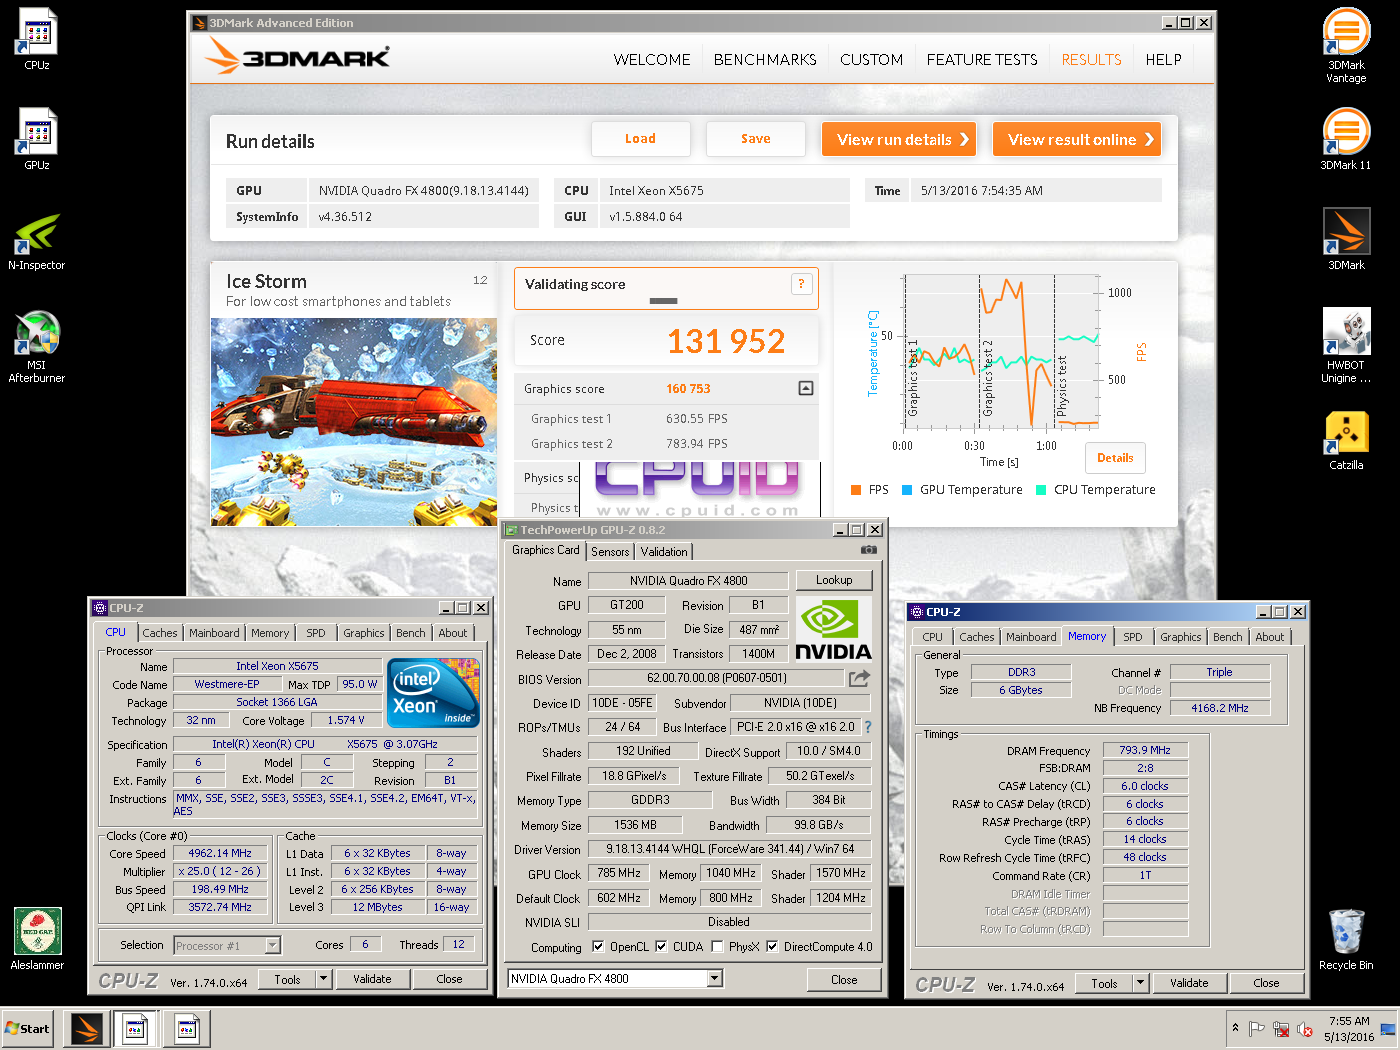The image size is (1400, 1050).
Task: Click Ice Storm preview thumbnail
Action: 354,422
